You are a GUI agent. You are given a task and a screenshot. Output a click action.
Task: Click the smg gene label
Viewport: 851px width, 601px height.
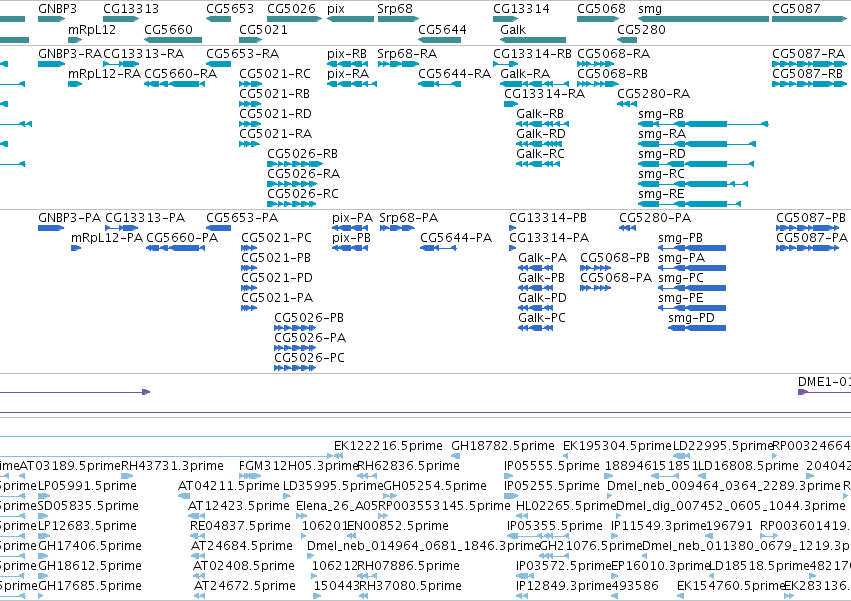650,9
